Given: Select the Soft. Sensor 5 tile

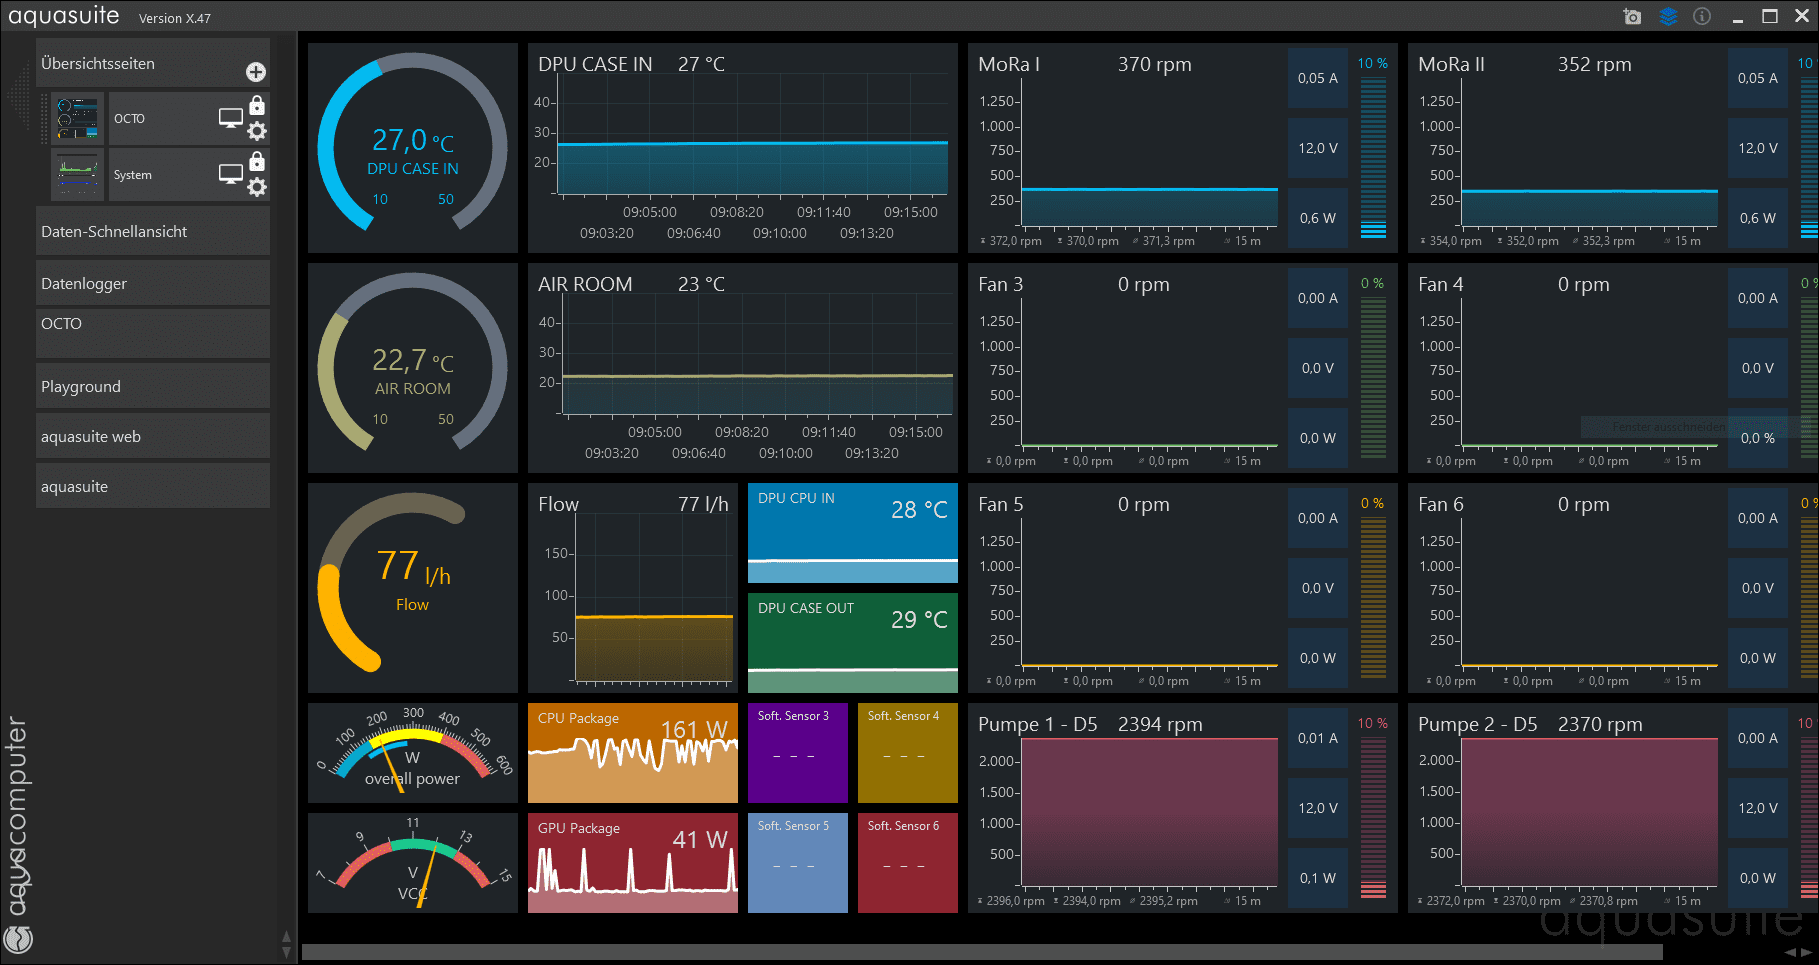Looking at the screenshot, I should click(x=798, y=863).
